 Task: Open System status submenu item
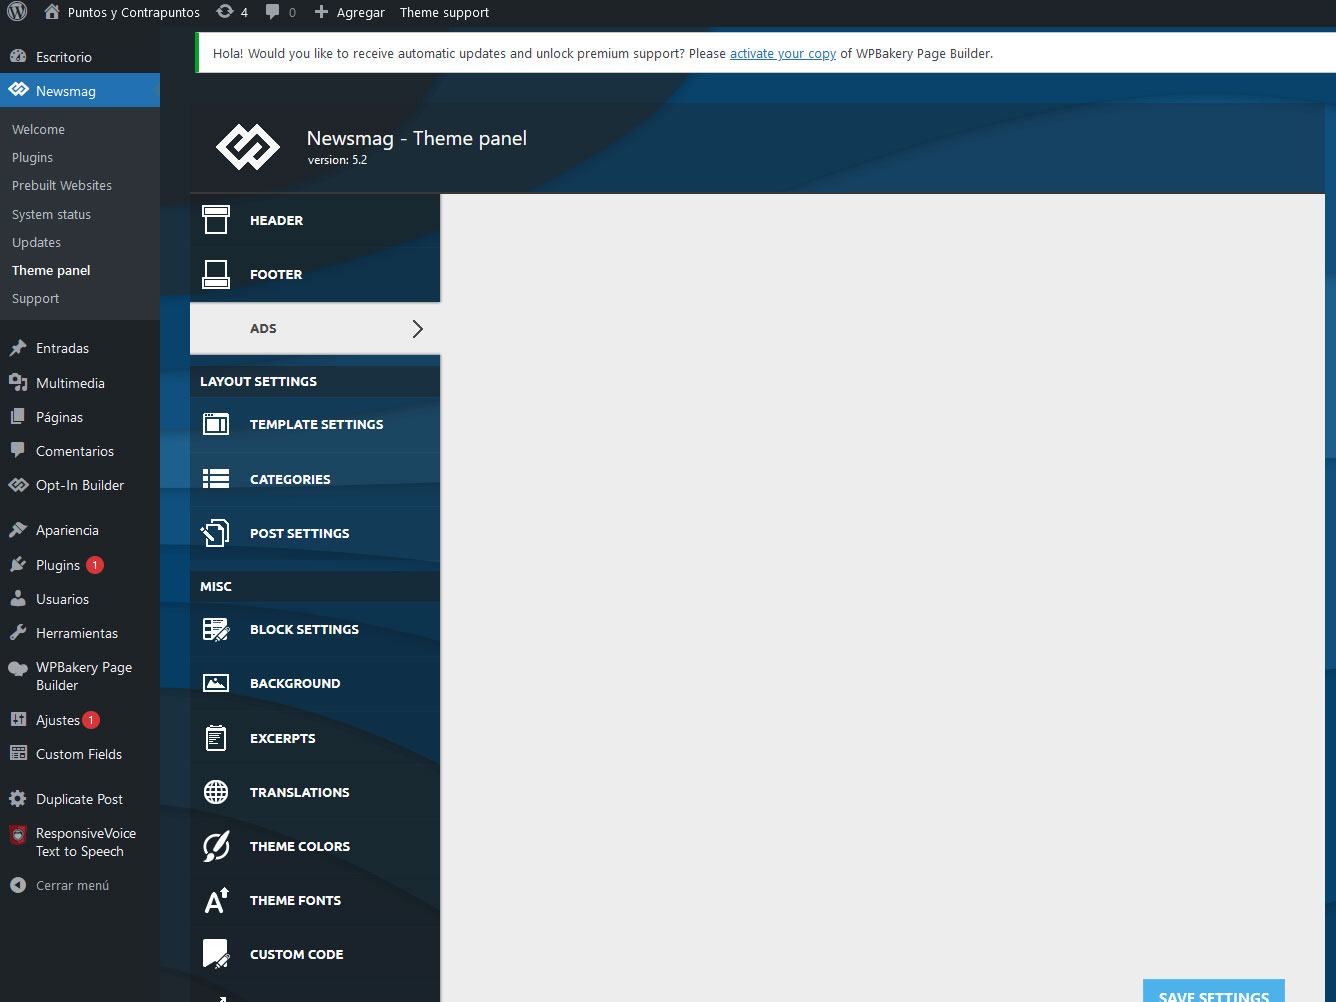click(51, 215)
